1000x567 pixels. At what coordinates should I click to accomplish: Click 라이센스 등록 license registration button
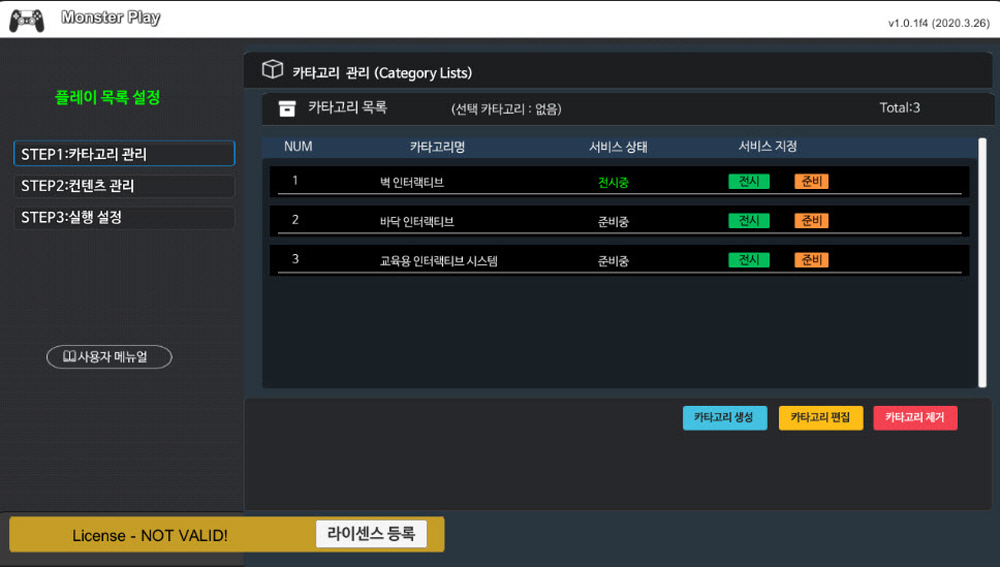pos(371,534)
